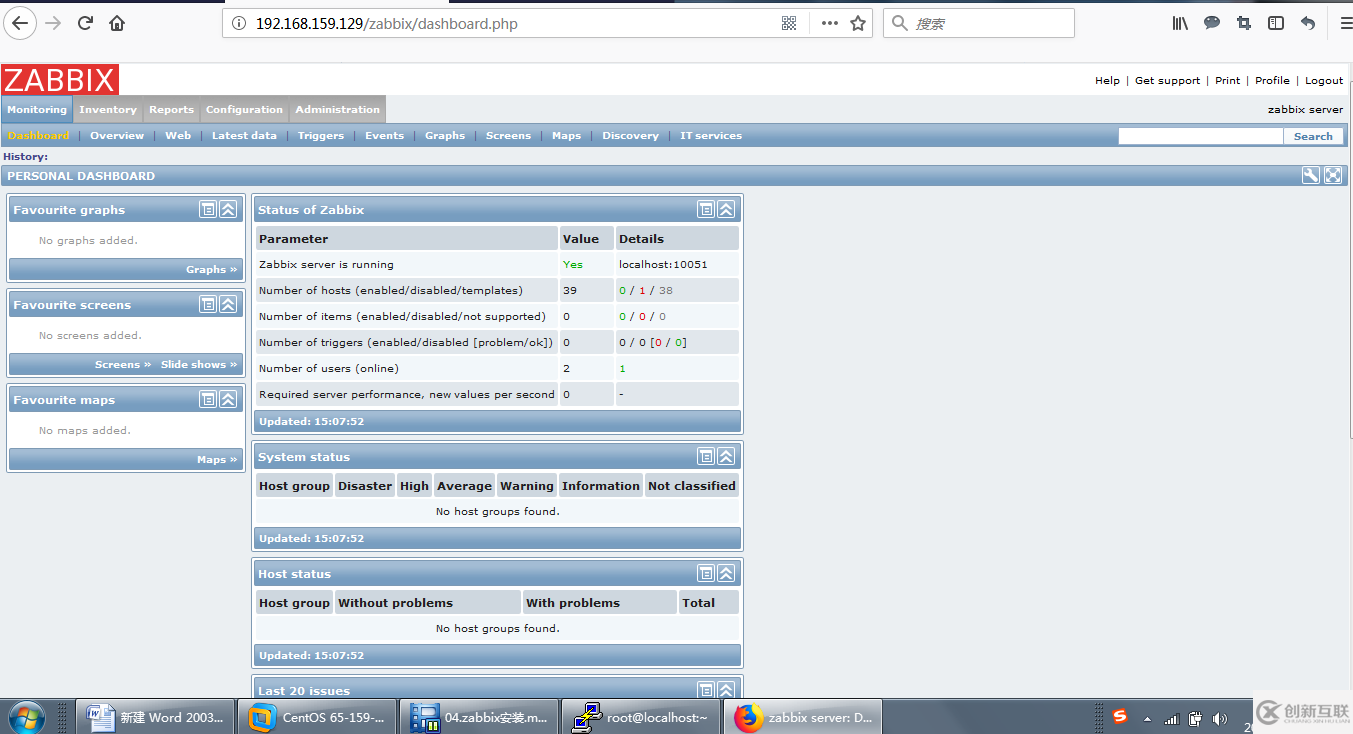This screenshot has height=734, width=1353.
Task: Click the ZABBIX logo
Action: click(60, 80)
